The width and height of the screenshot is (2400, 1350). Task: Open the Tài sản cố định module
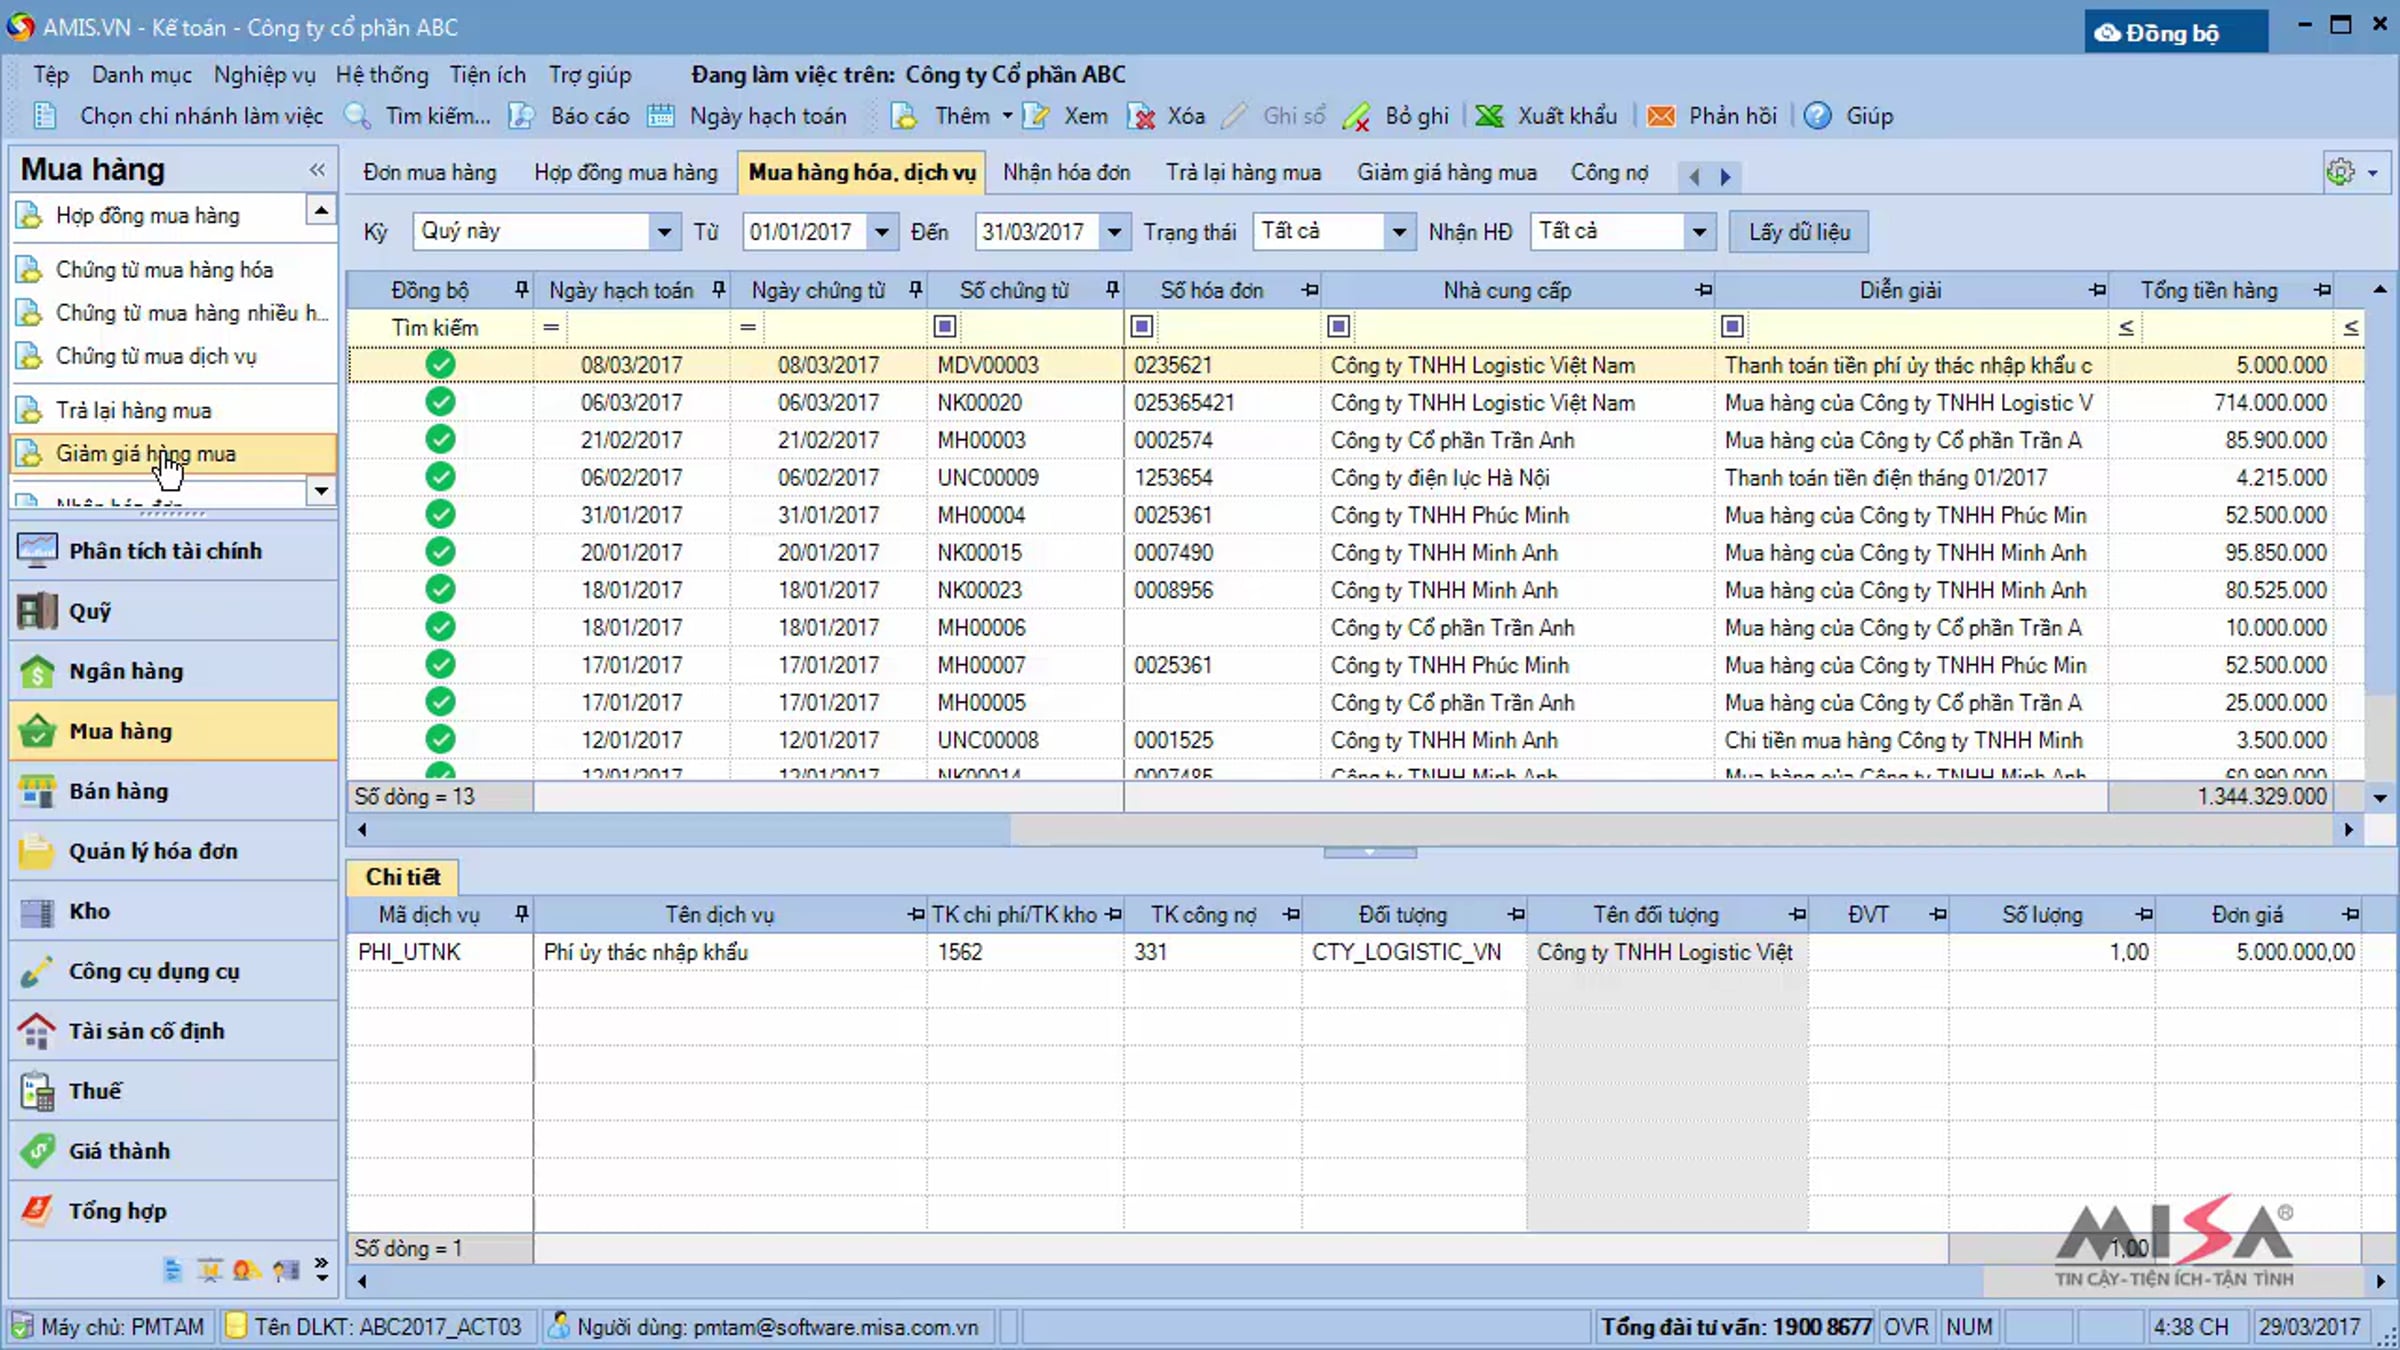click(174, 1031)
